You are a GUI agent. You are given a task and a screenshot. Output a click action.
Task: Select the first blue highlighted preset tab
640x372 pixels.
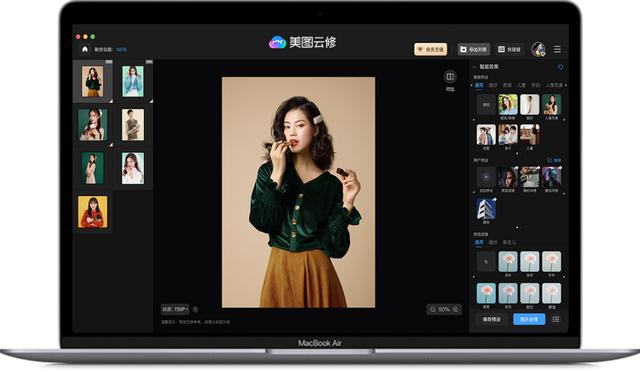[479, 85]
